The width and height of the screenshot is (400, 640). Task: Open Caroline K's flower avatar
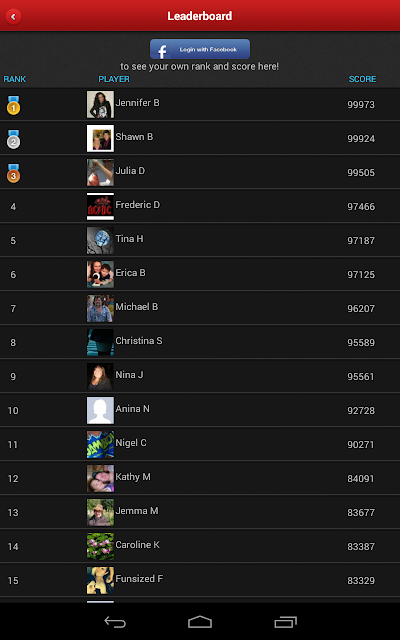tap(100, 546)
